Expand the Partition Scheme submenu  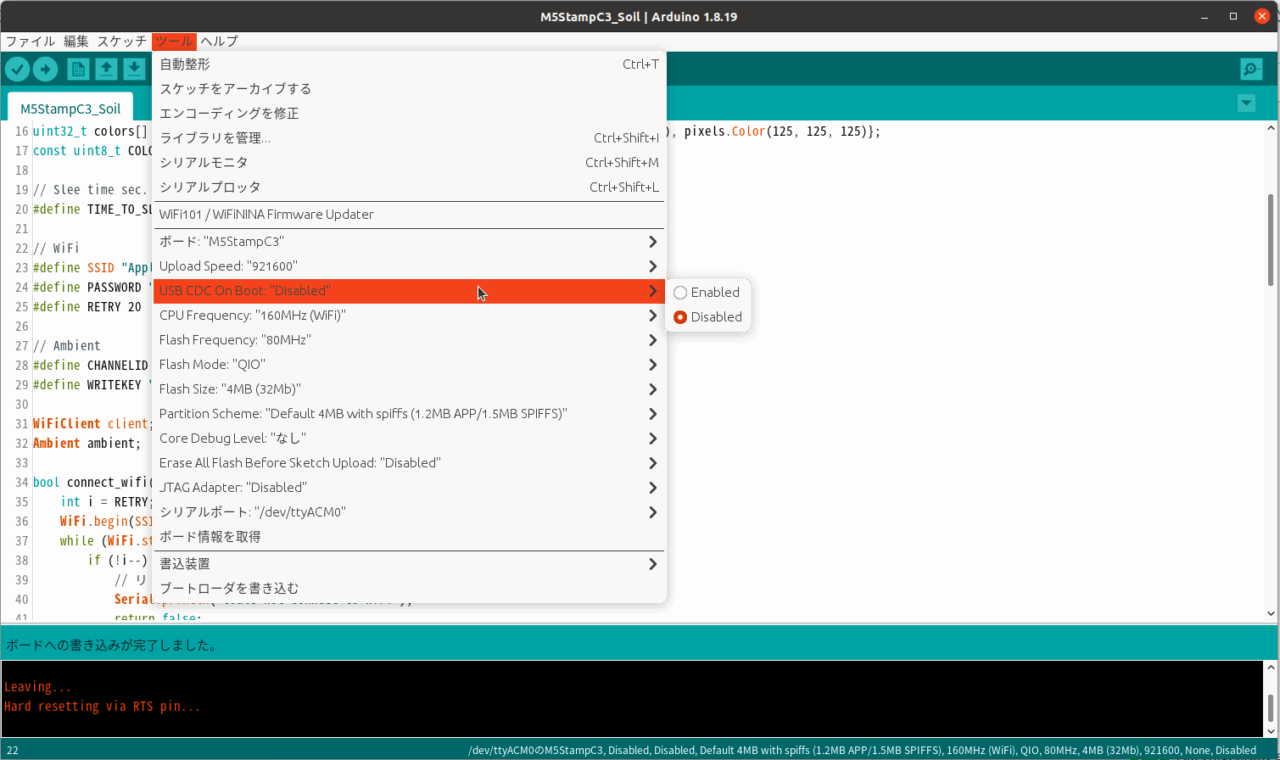[x=409, y=413]
